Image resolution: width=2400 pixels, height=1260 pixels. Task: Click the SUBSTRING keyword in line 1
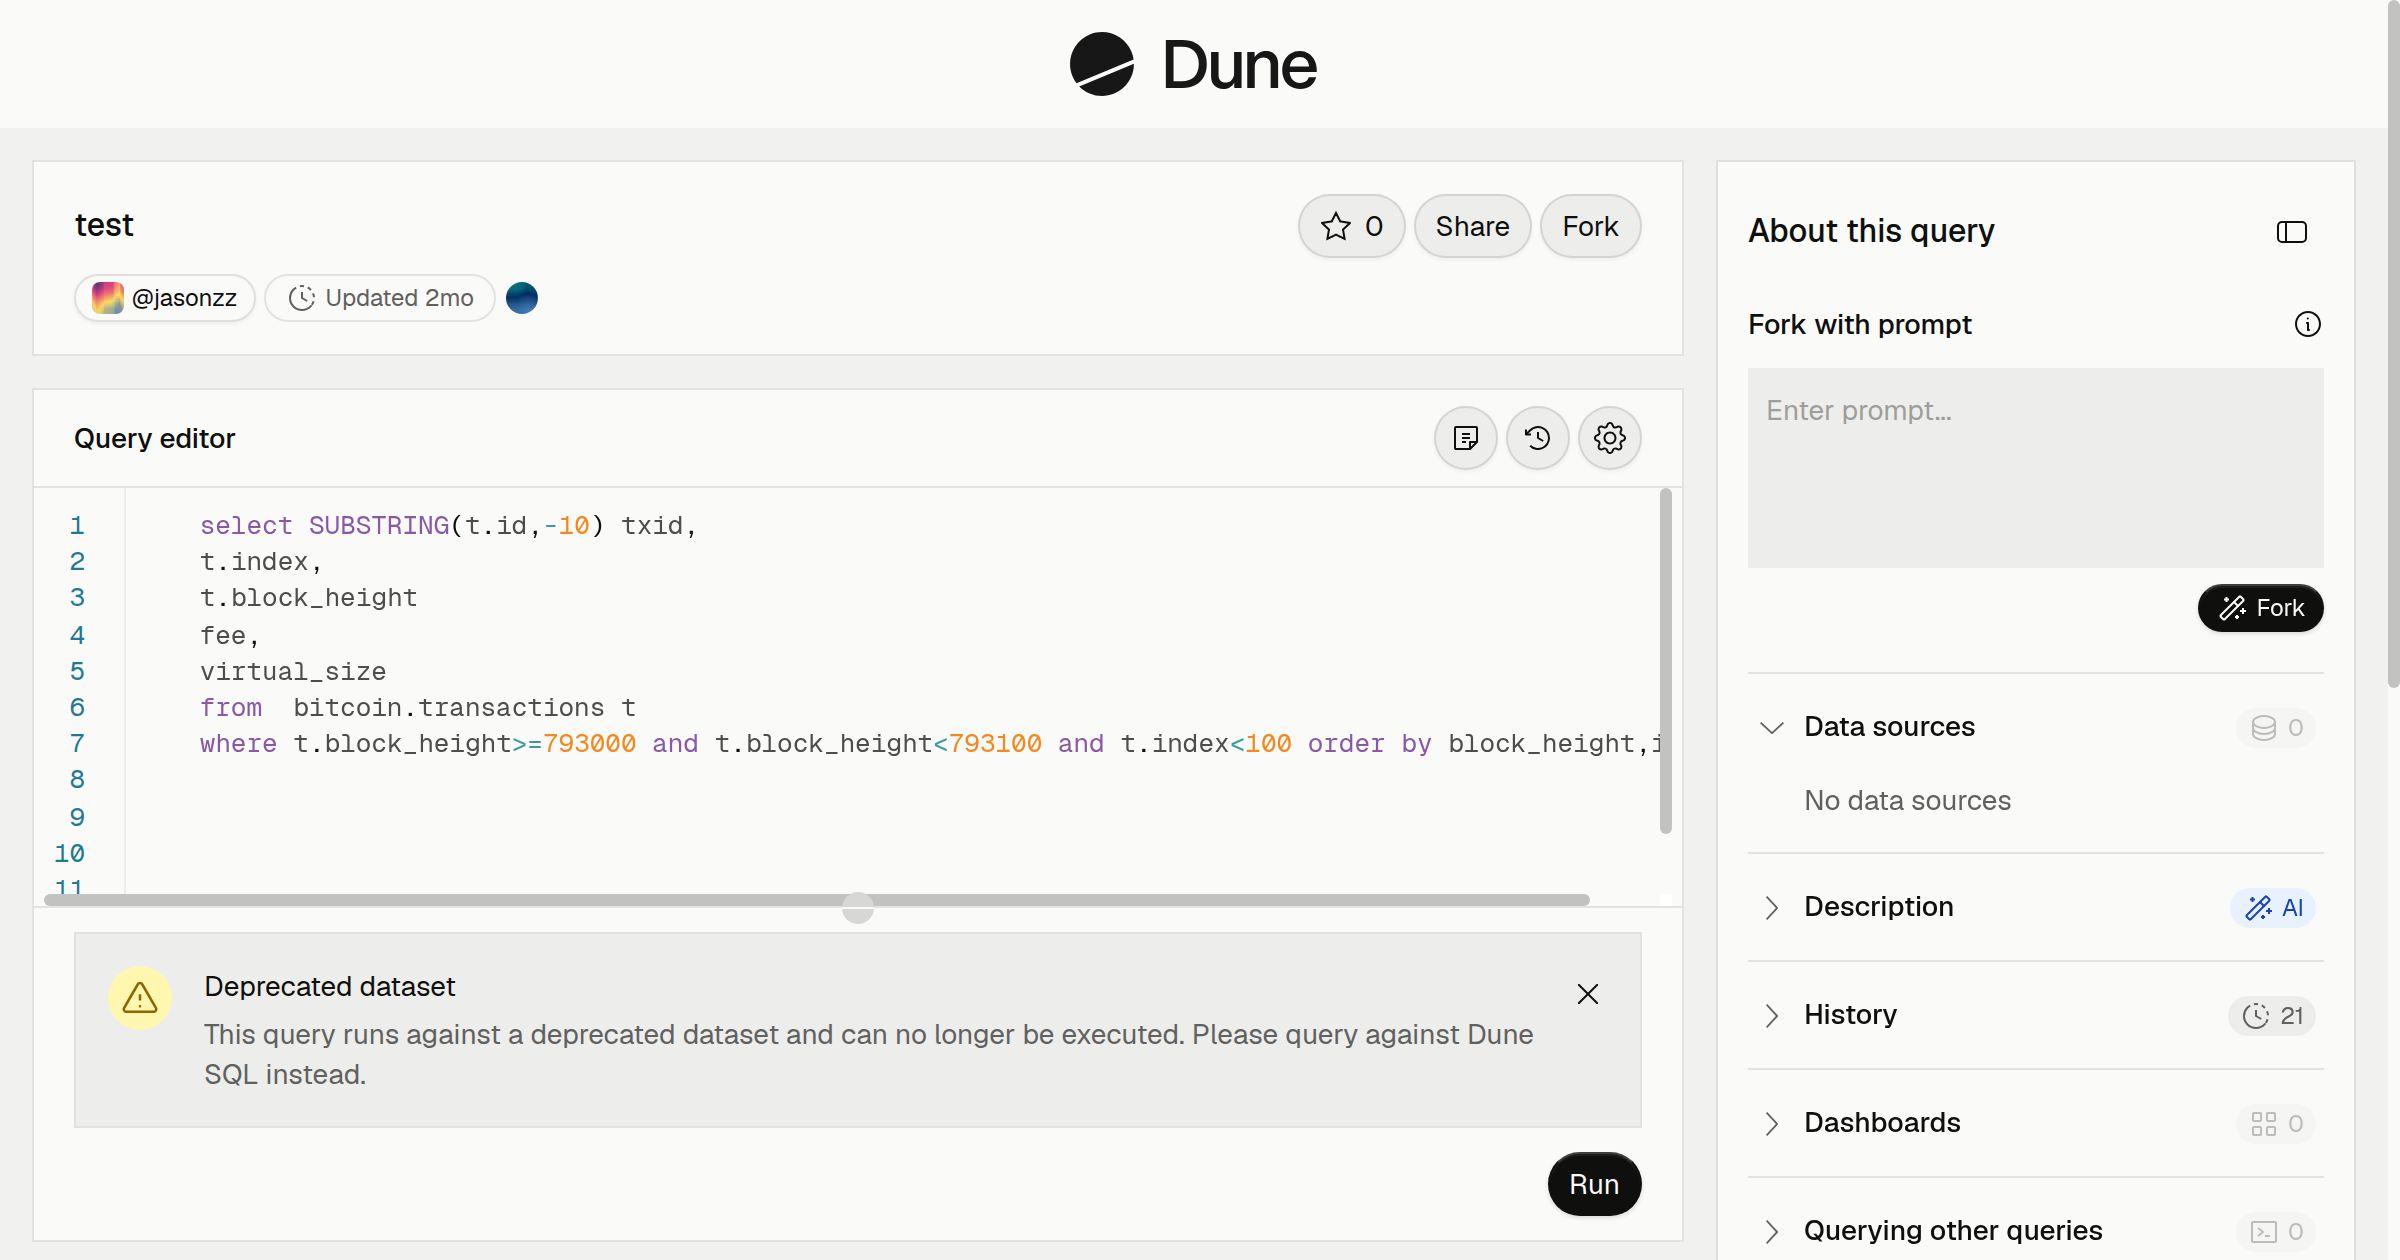[x=379, y=526]
